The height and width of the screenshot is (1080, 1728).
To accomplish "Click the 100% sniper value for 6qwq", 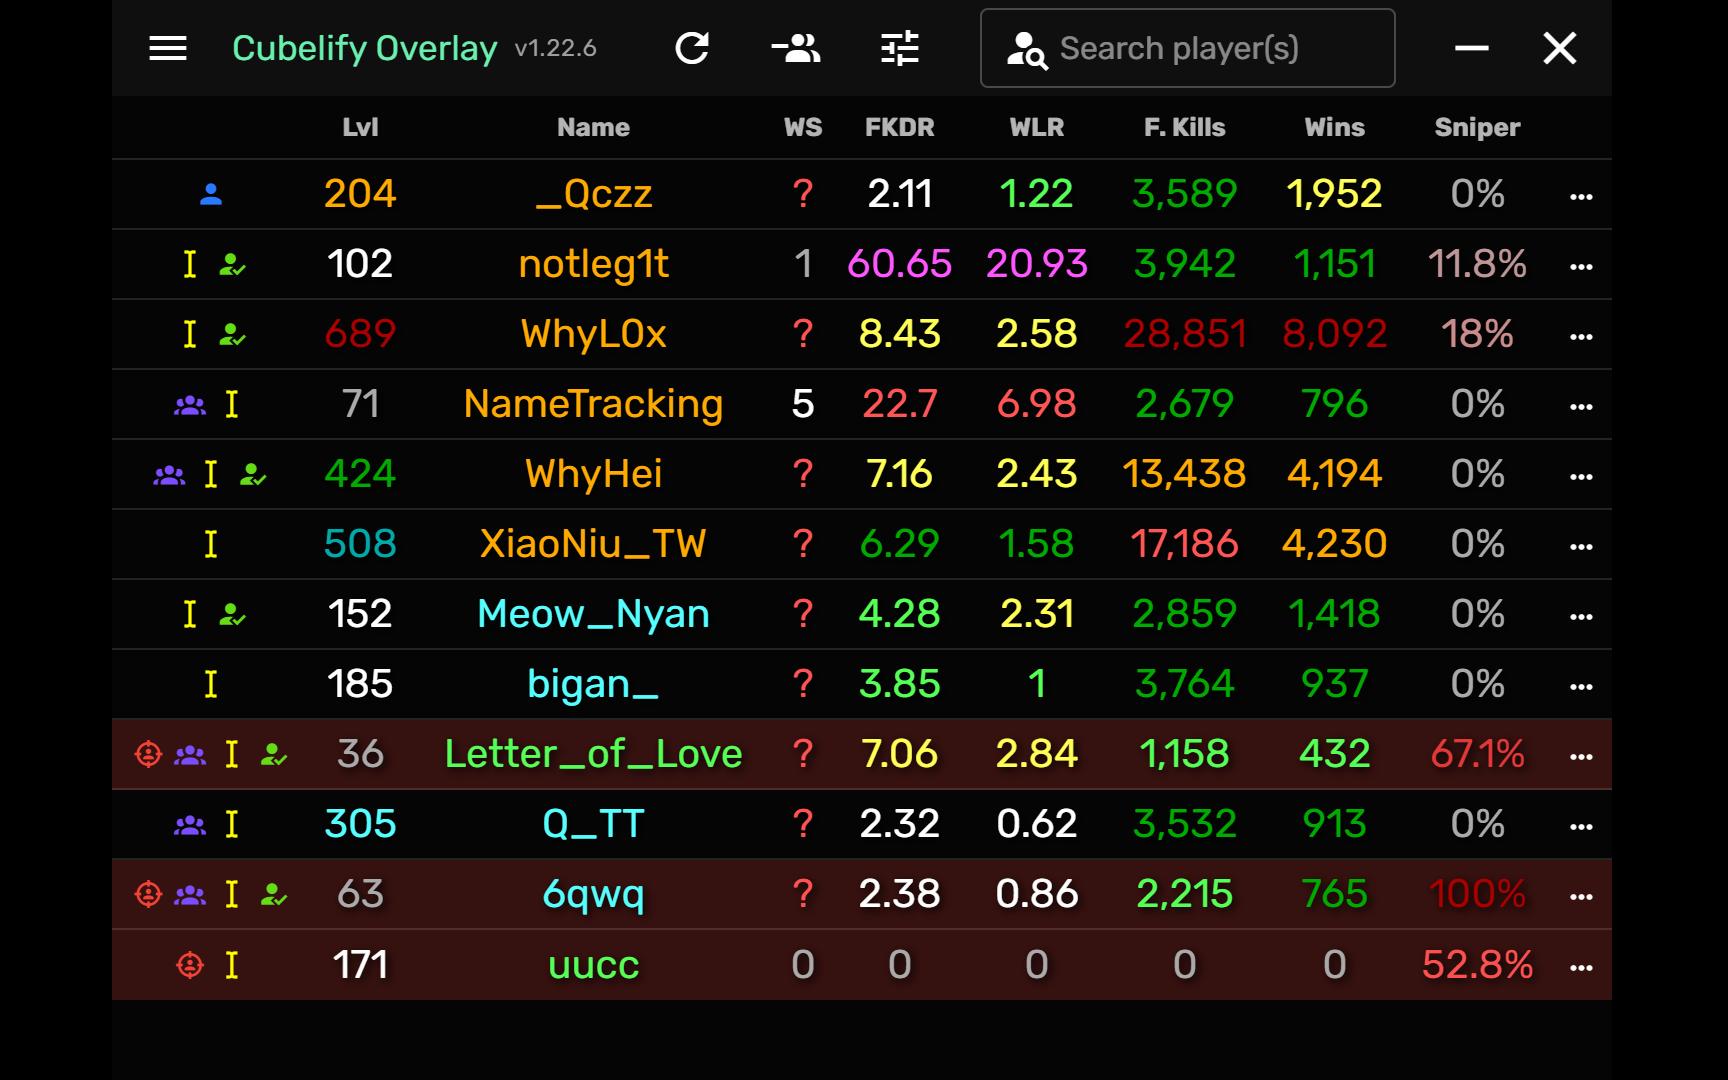I will [x=1477, y=894].
